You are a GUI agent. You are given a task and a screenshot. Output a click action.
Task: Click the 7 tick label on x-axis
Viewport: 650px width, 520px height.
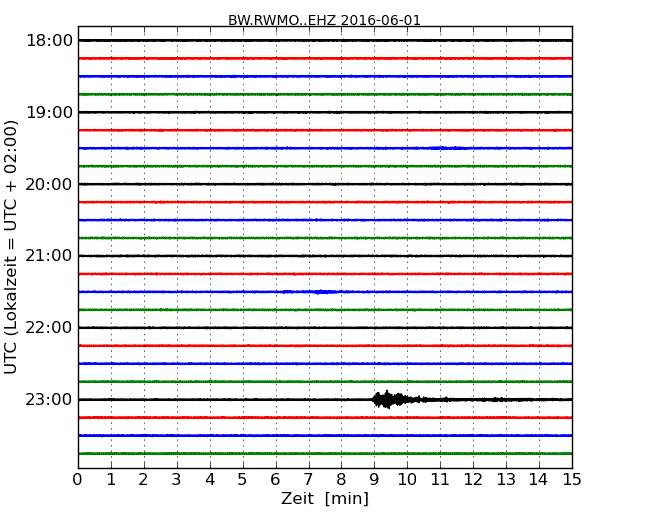308,480
